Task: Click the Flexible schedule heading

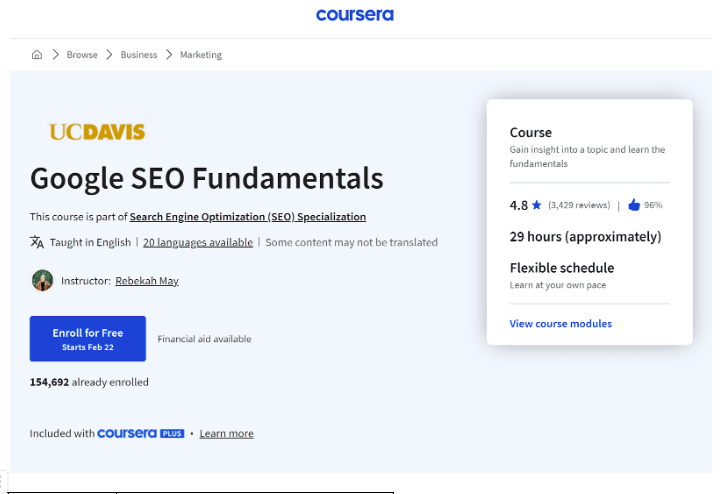Action: click(561, 268)
